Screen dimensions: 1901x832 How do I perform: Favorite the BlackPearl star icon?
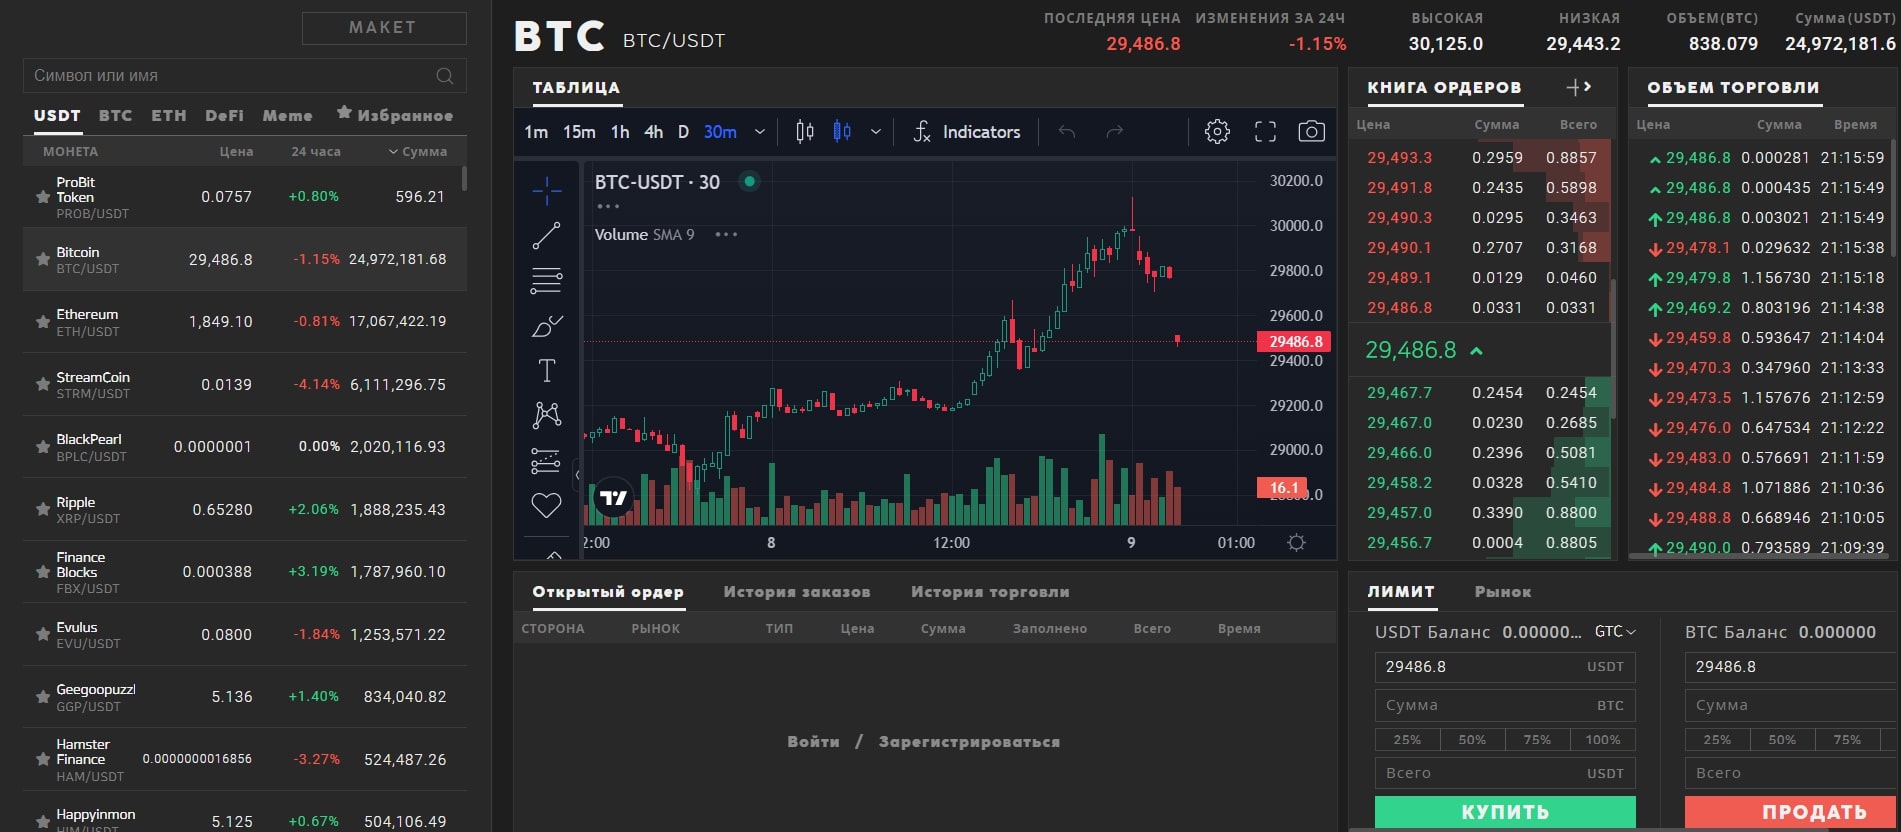pyautogui.click(x=42, y=447)
